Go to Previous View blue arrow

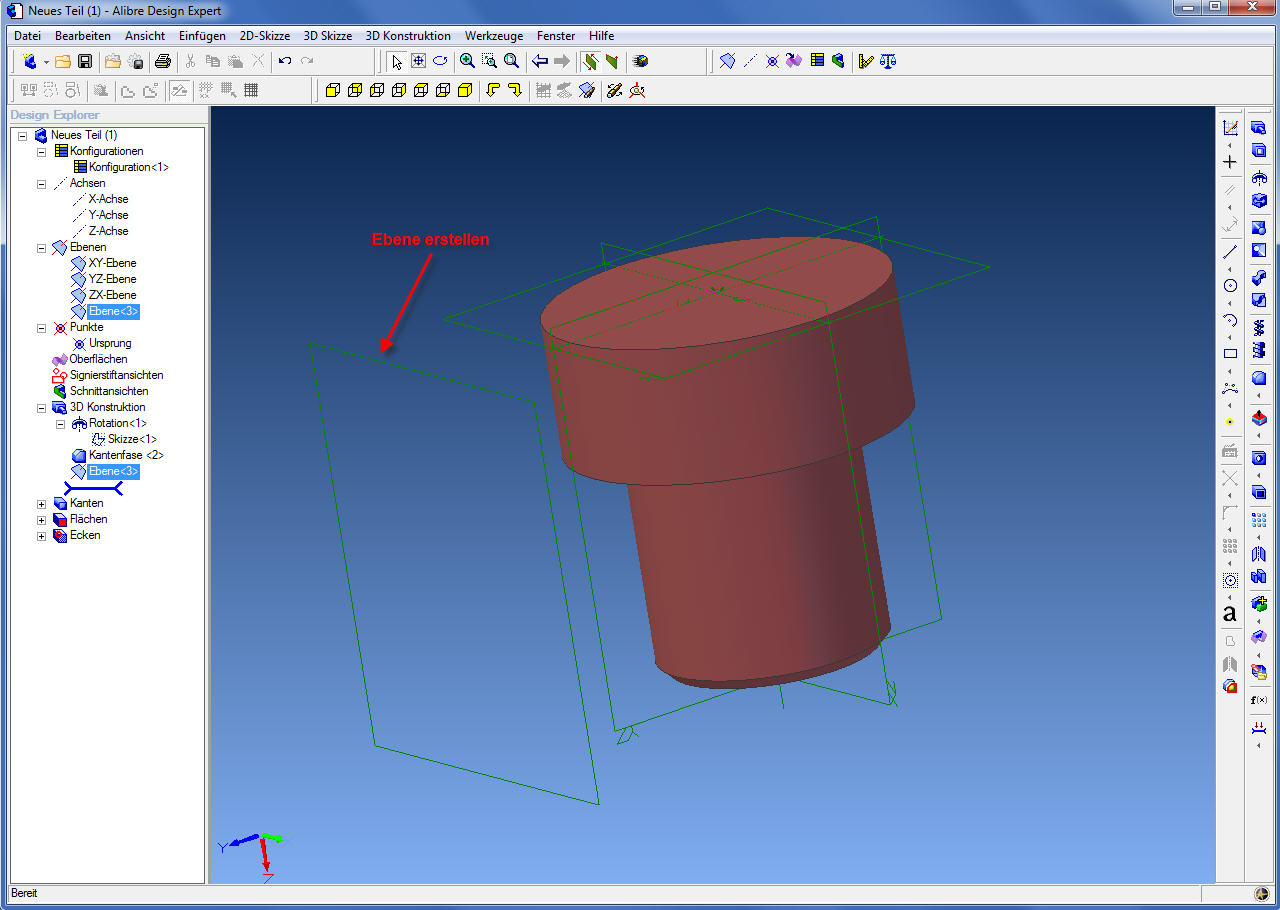click(x=540, y=61)
